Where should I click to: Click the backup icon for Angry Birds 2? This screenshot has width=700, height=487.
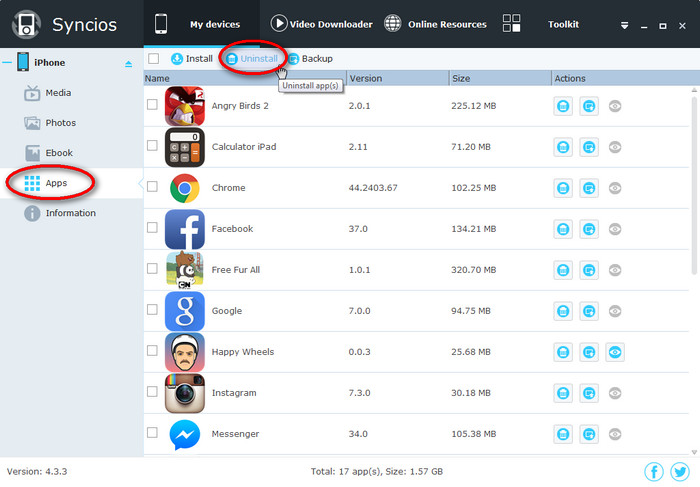click(589, 106)
